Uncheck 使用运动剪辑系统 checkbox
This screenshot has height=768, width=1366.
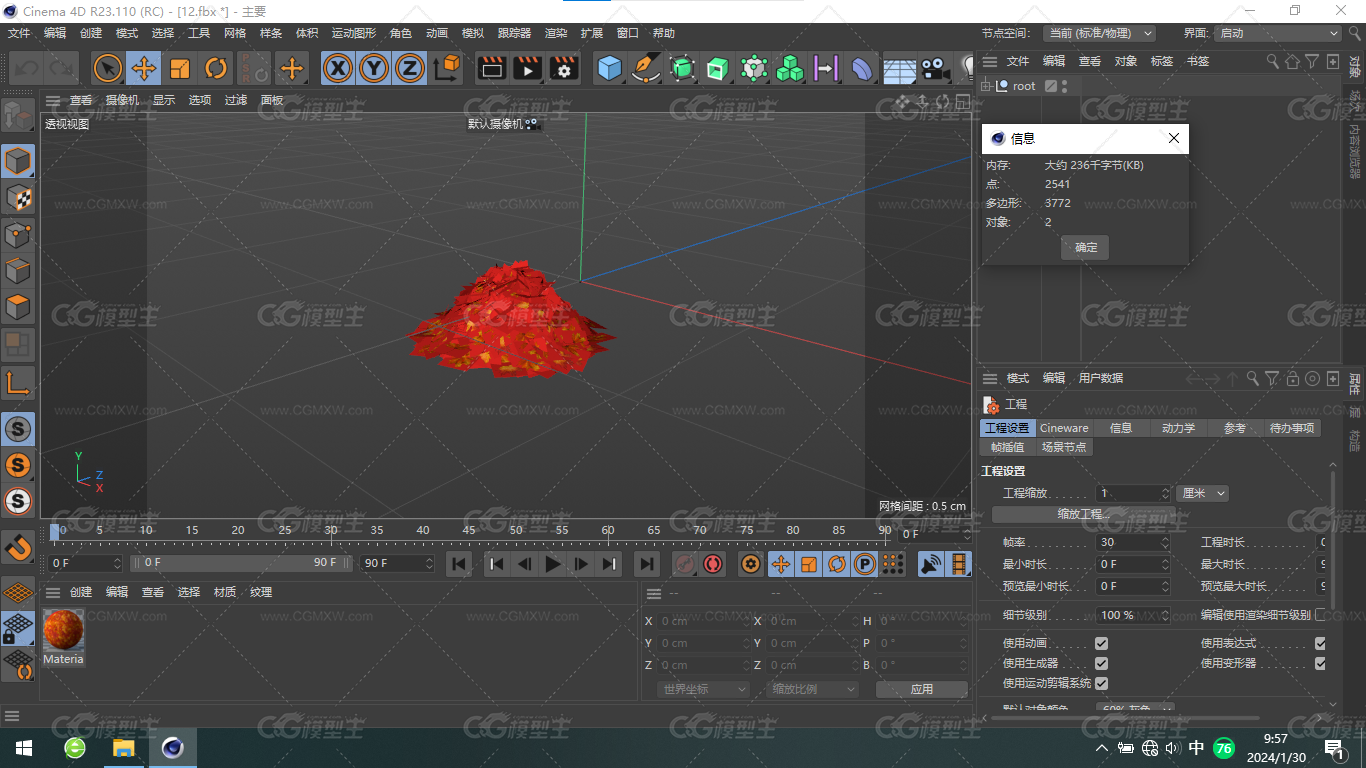[1101, 683]
